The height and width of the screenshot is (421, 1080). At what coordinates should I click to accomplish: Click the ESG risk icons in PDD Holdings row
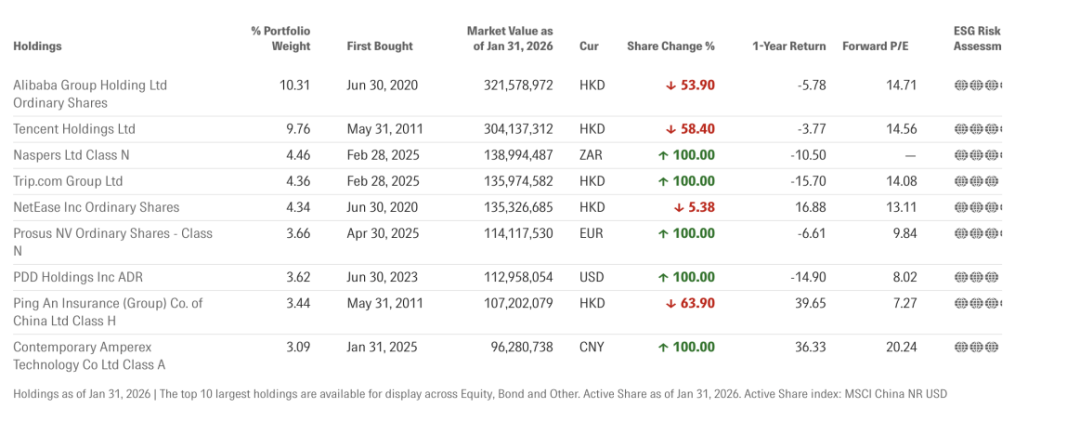tap(978, 277)
